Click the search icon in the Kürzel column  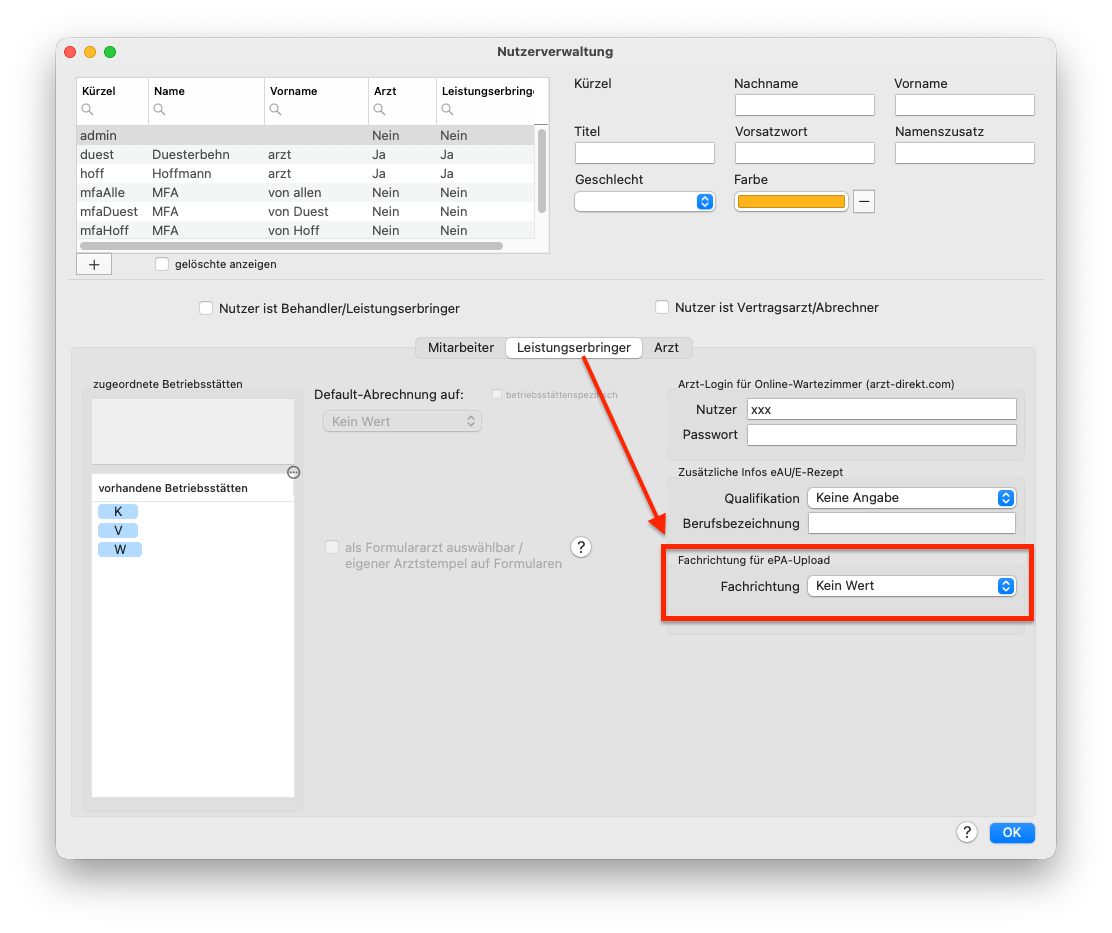(87, 109)
